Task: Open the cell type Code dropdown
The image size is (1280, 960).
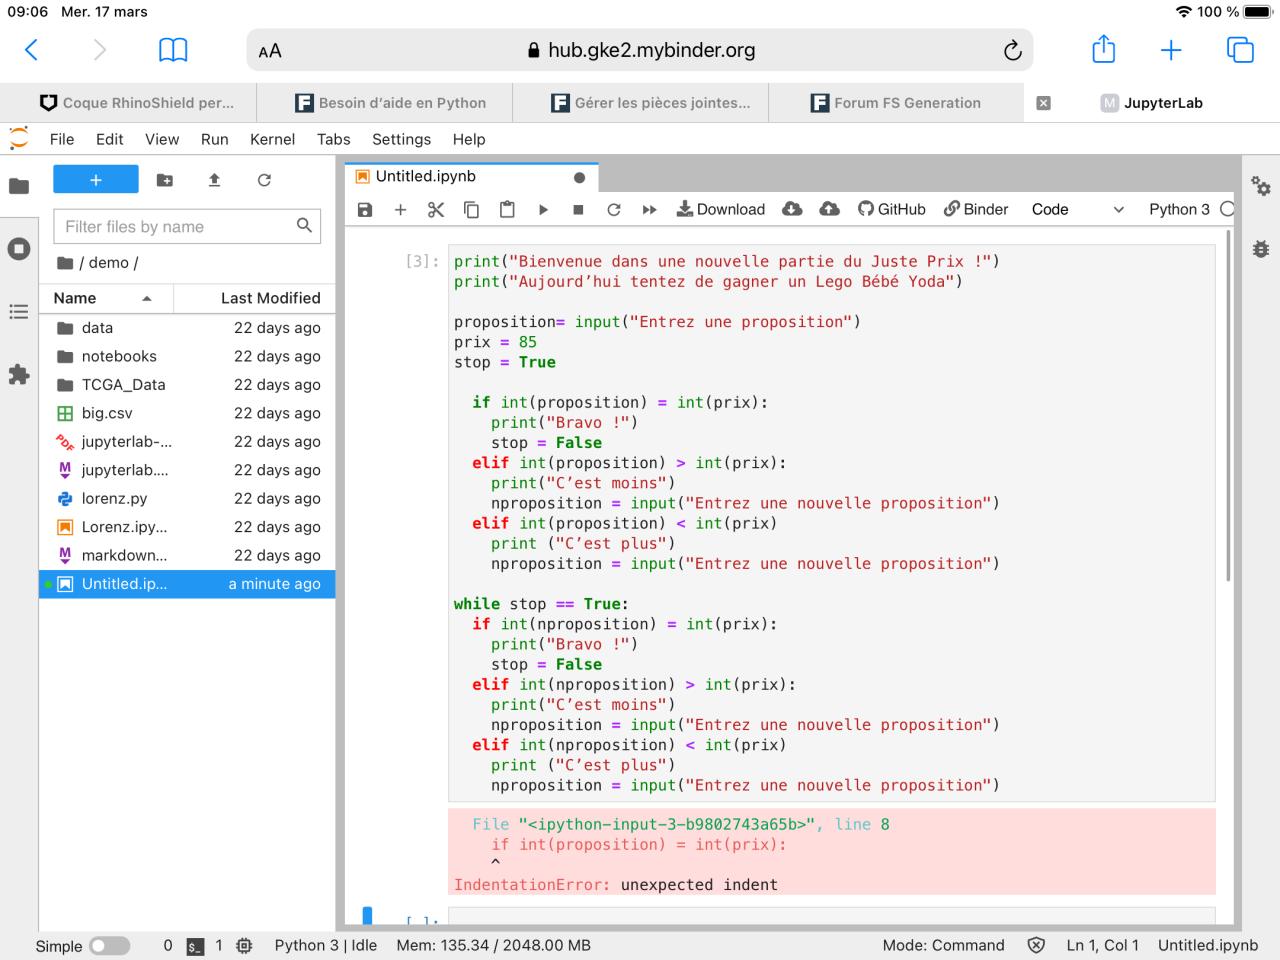Action: click(1078, 209)
